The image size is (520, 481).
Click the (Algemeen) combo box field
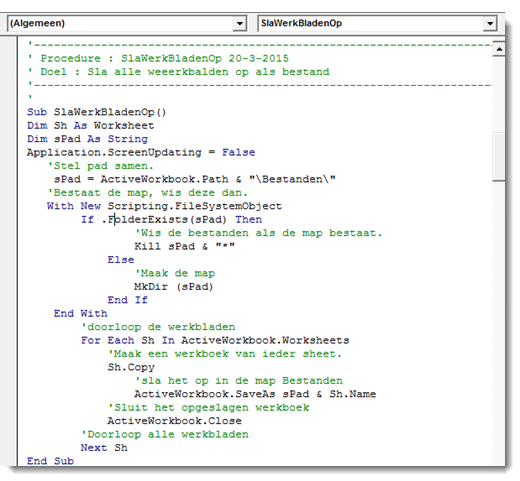(x=127, y=24)
